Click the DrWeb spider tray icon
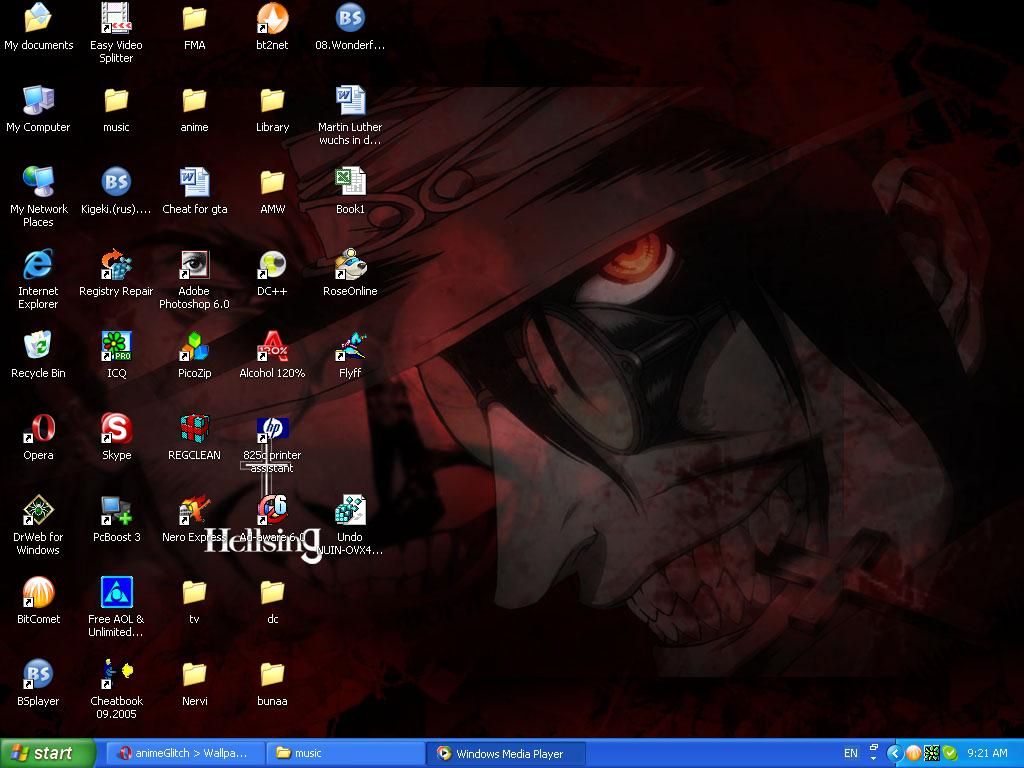Viewport: 1024px width, 768px height. click(931, 754)
